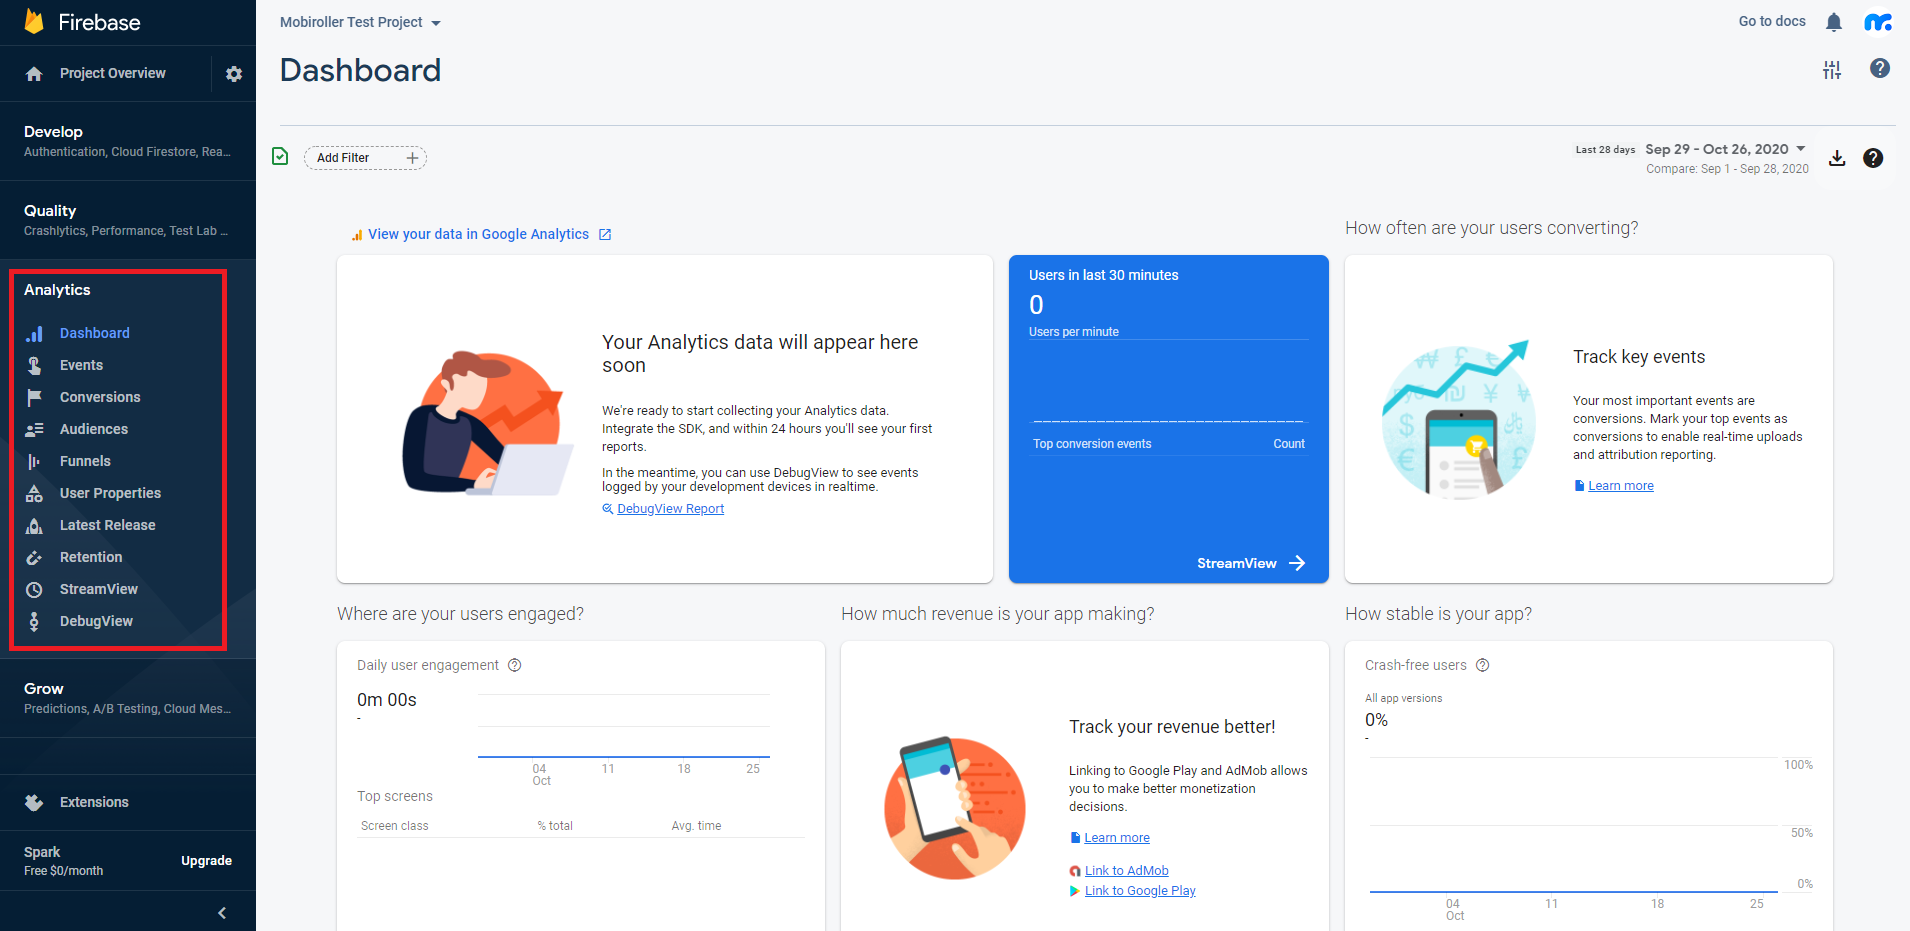This screenshot has width=1910, height=931.
Task: Click the Audiences icon in sidebar
Action: coord(34,429)
